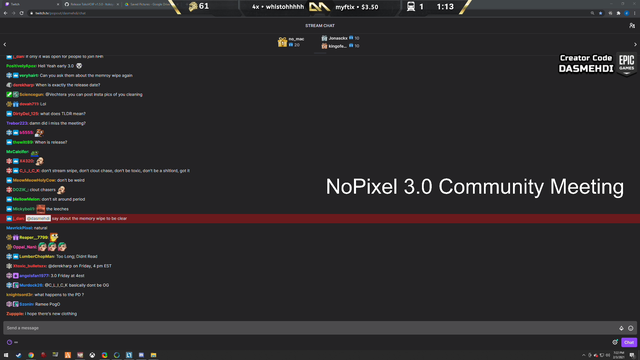Click the highlighted memory wipe message
640x360 pixels.
click(x=320, y=218)
